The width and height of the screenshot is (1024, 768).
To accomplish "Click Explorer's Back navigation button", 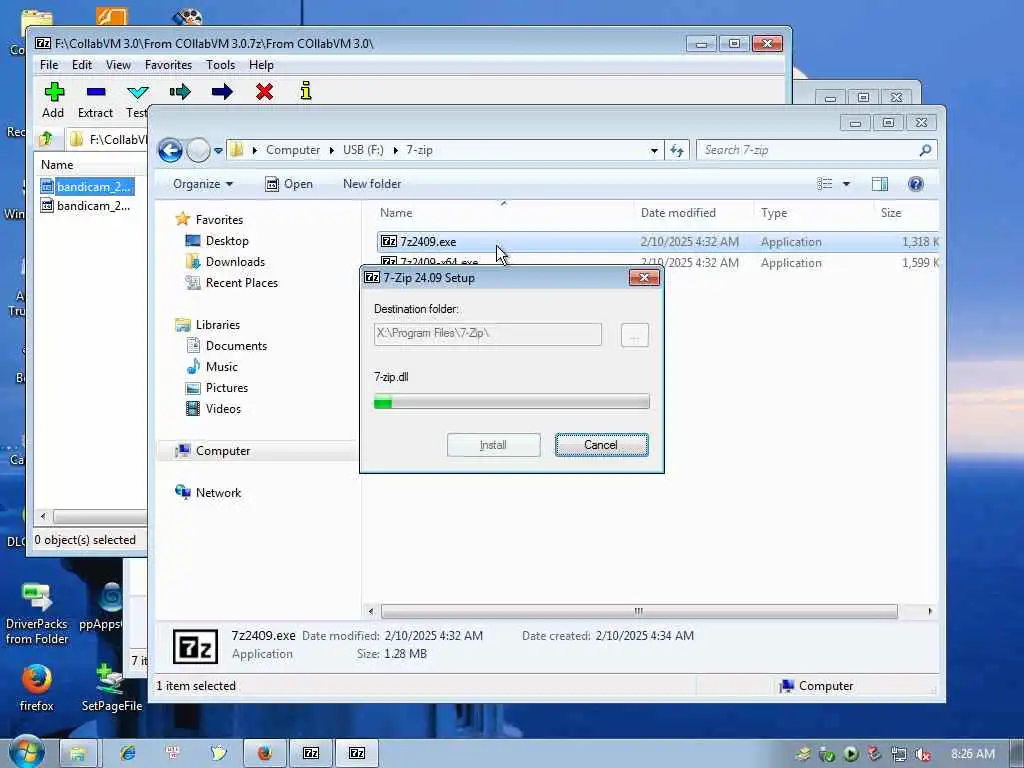I will (x=170, y=150).
